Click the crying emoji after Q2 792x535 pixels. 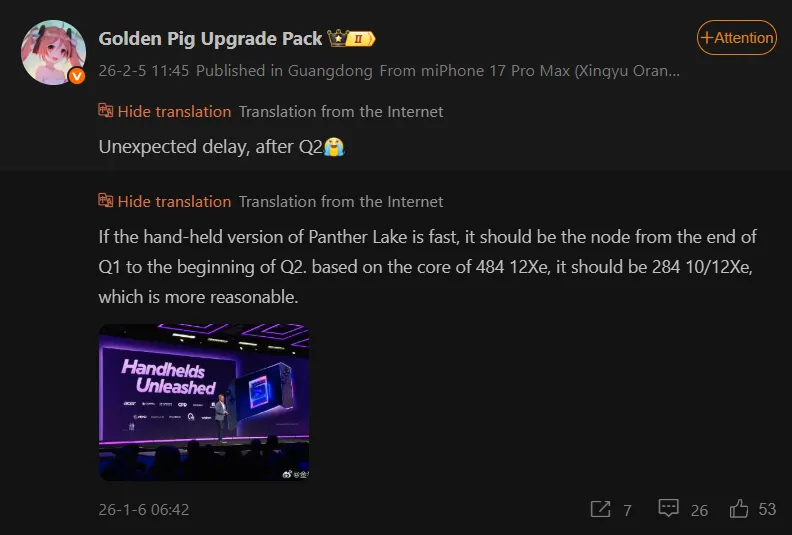pyautogui.click(x=334, y=147)
